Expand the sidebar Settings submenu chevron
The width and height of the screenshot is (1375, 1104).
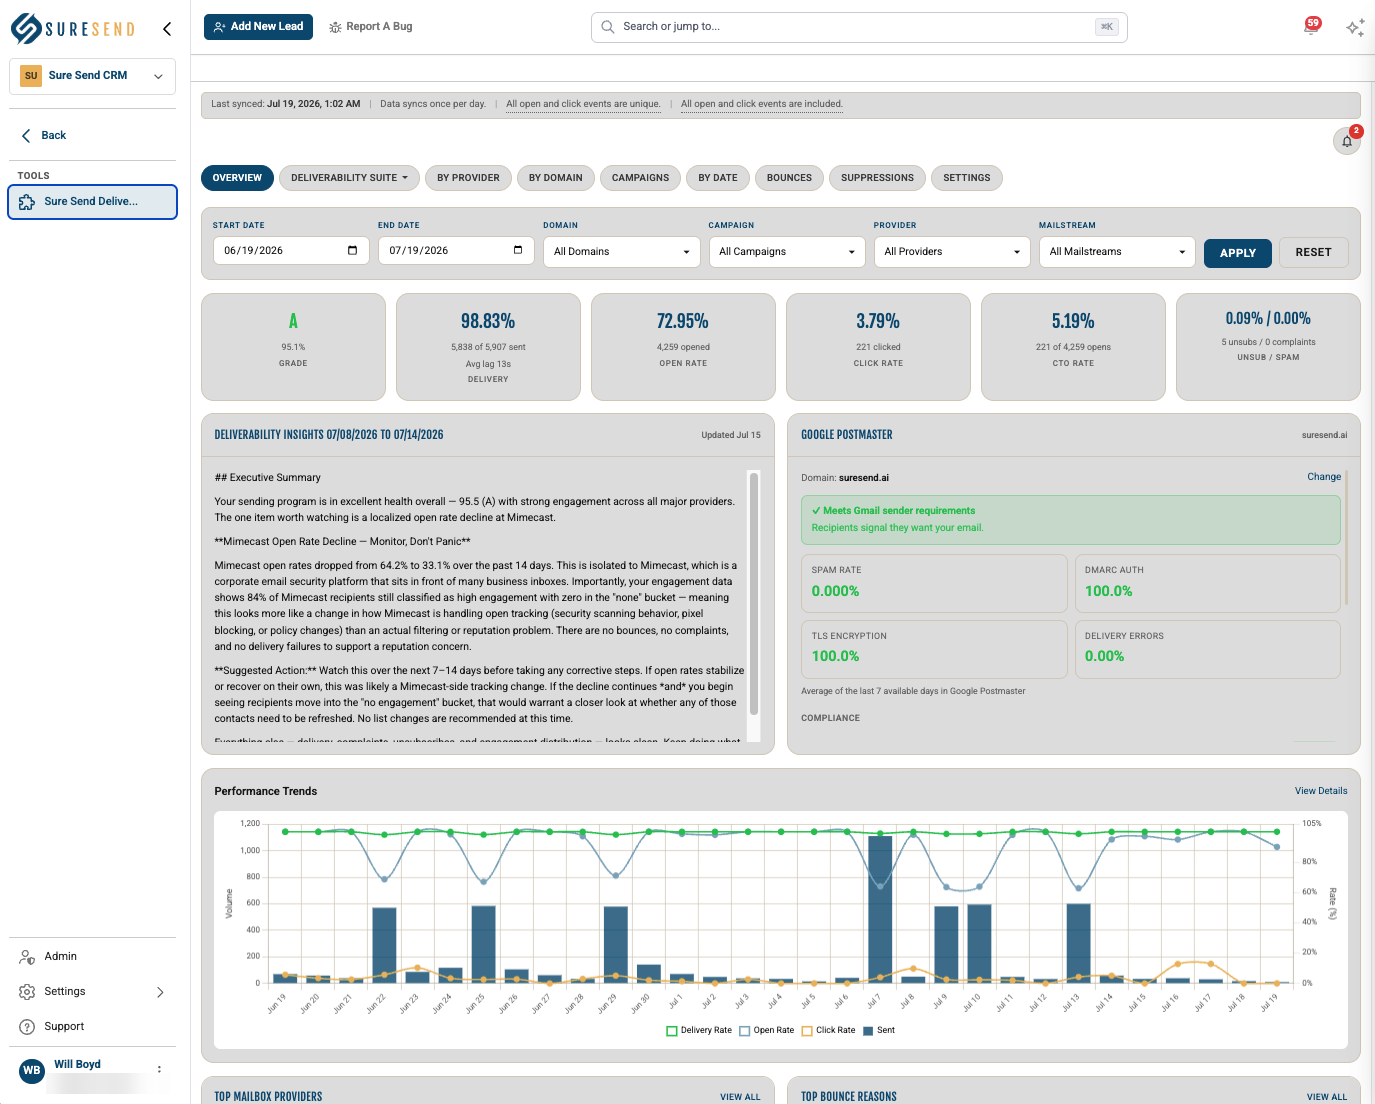point(160,992)
